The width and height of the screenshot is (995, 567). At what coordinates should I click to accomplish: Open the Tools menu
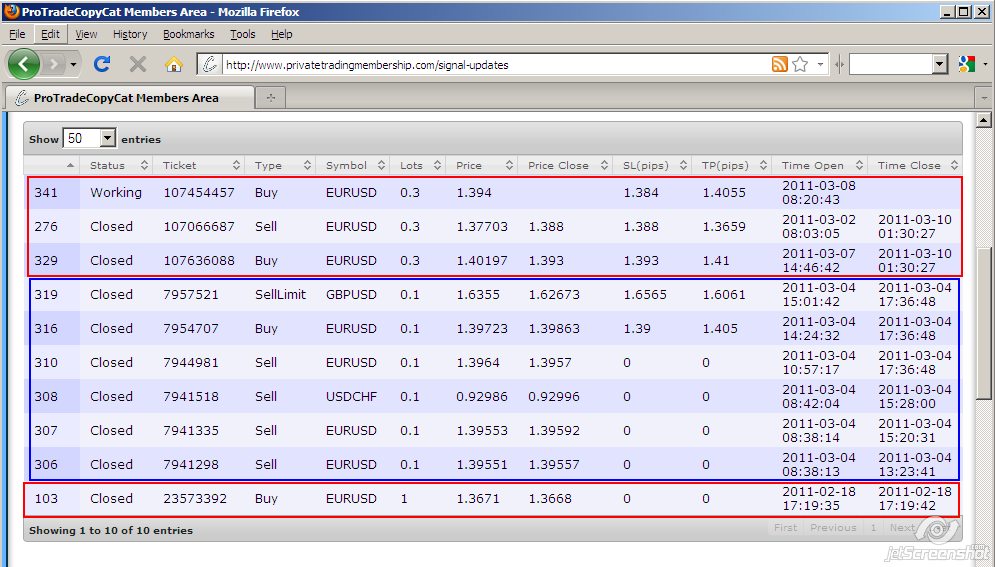242,34
